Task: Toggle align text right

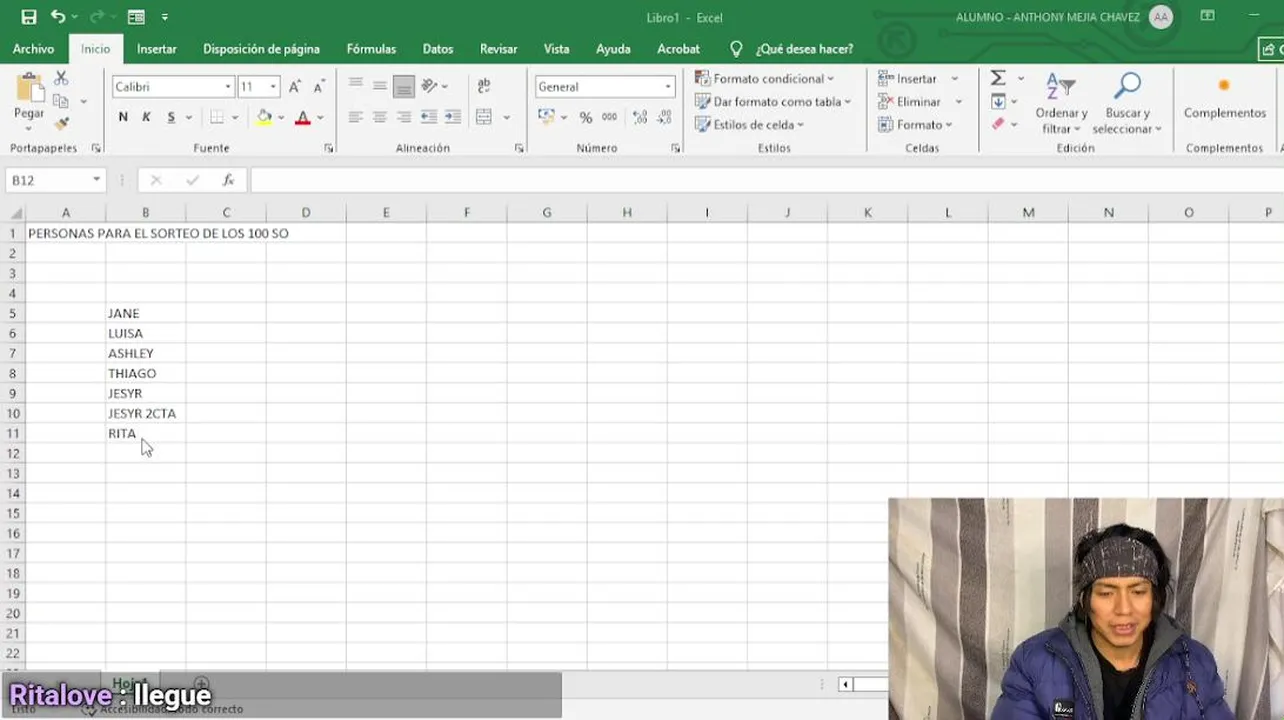Action: tap(404, 117)
